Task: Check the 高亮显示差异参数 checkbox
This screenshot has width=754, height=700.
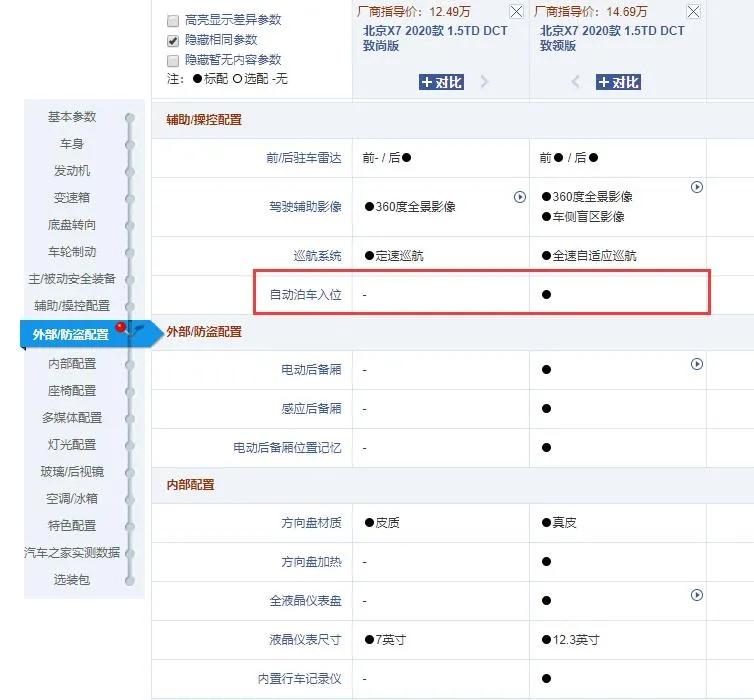Action: pyautogui.click(x=173, y=21)
